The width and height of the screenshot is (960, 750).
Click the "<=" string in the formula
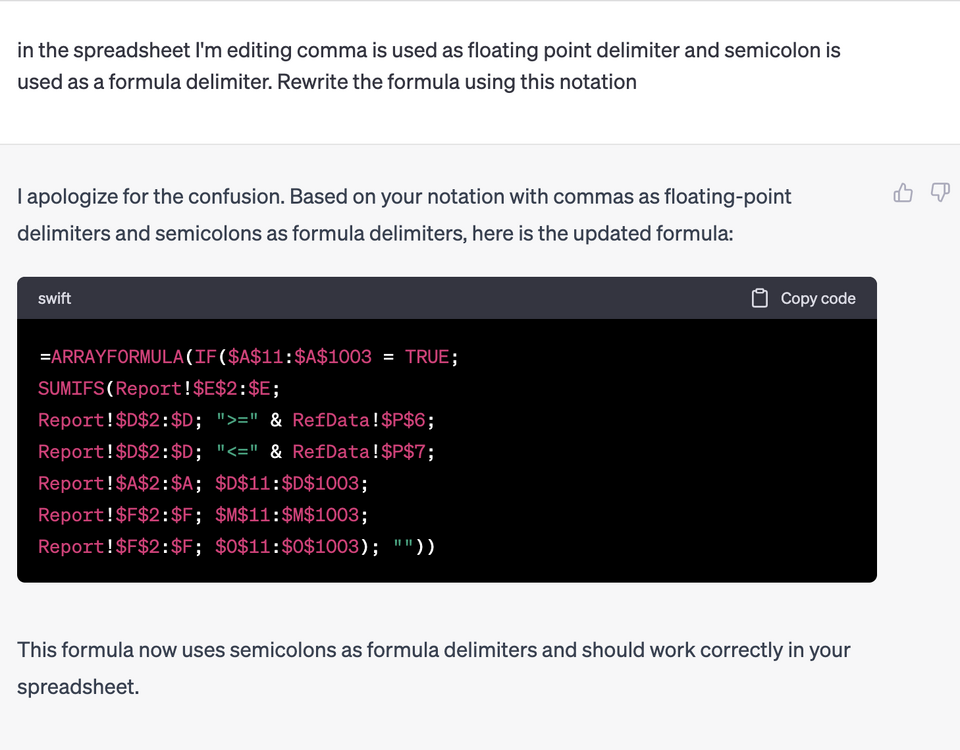click(x=237, y=452)
